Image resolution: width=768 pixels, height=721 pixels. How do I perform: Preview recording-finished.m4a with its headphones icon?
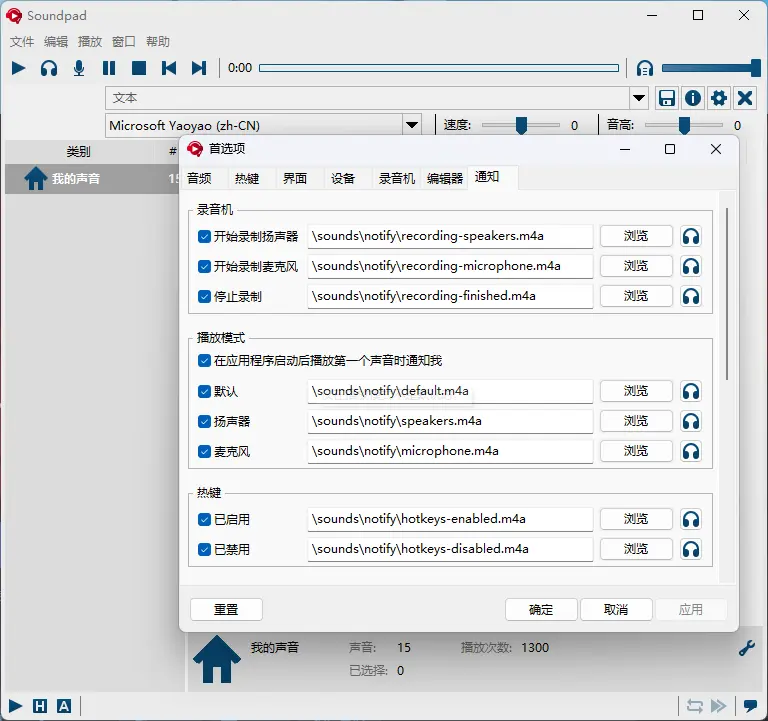tap(691, 296)
